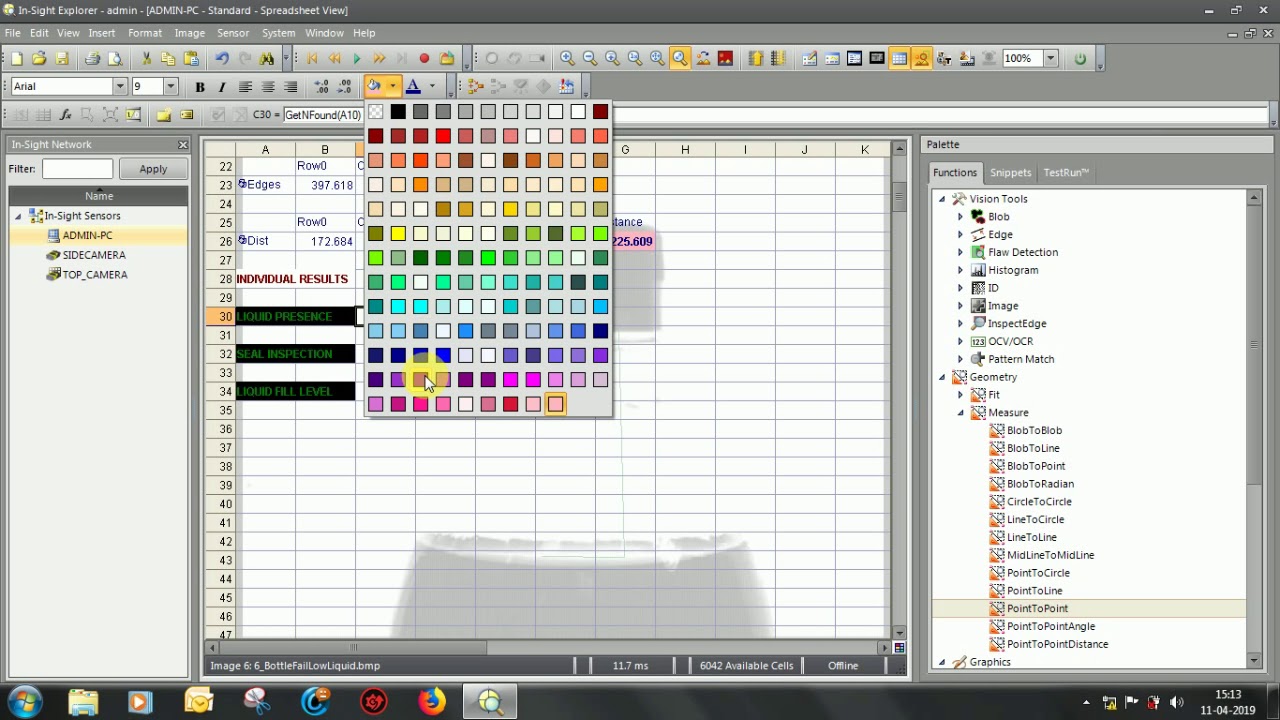
Task: Switch to the TestRun tab
Action: pos(1066,173)
